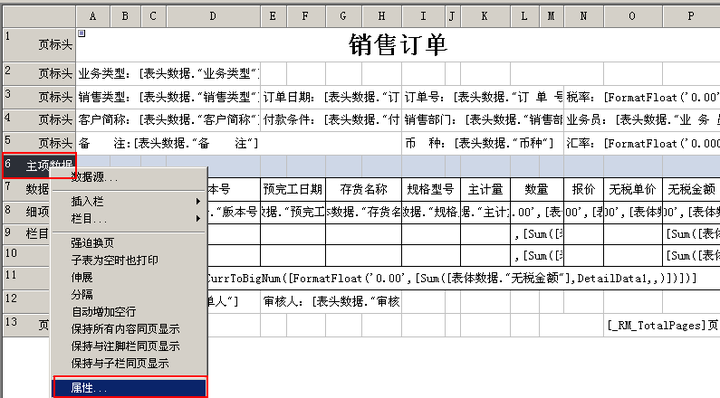Screen dimensions: 720x398
Task: Select the 主项数据 row 6 header
Action: point(39,165)
